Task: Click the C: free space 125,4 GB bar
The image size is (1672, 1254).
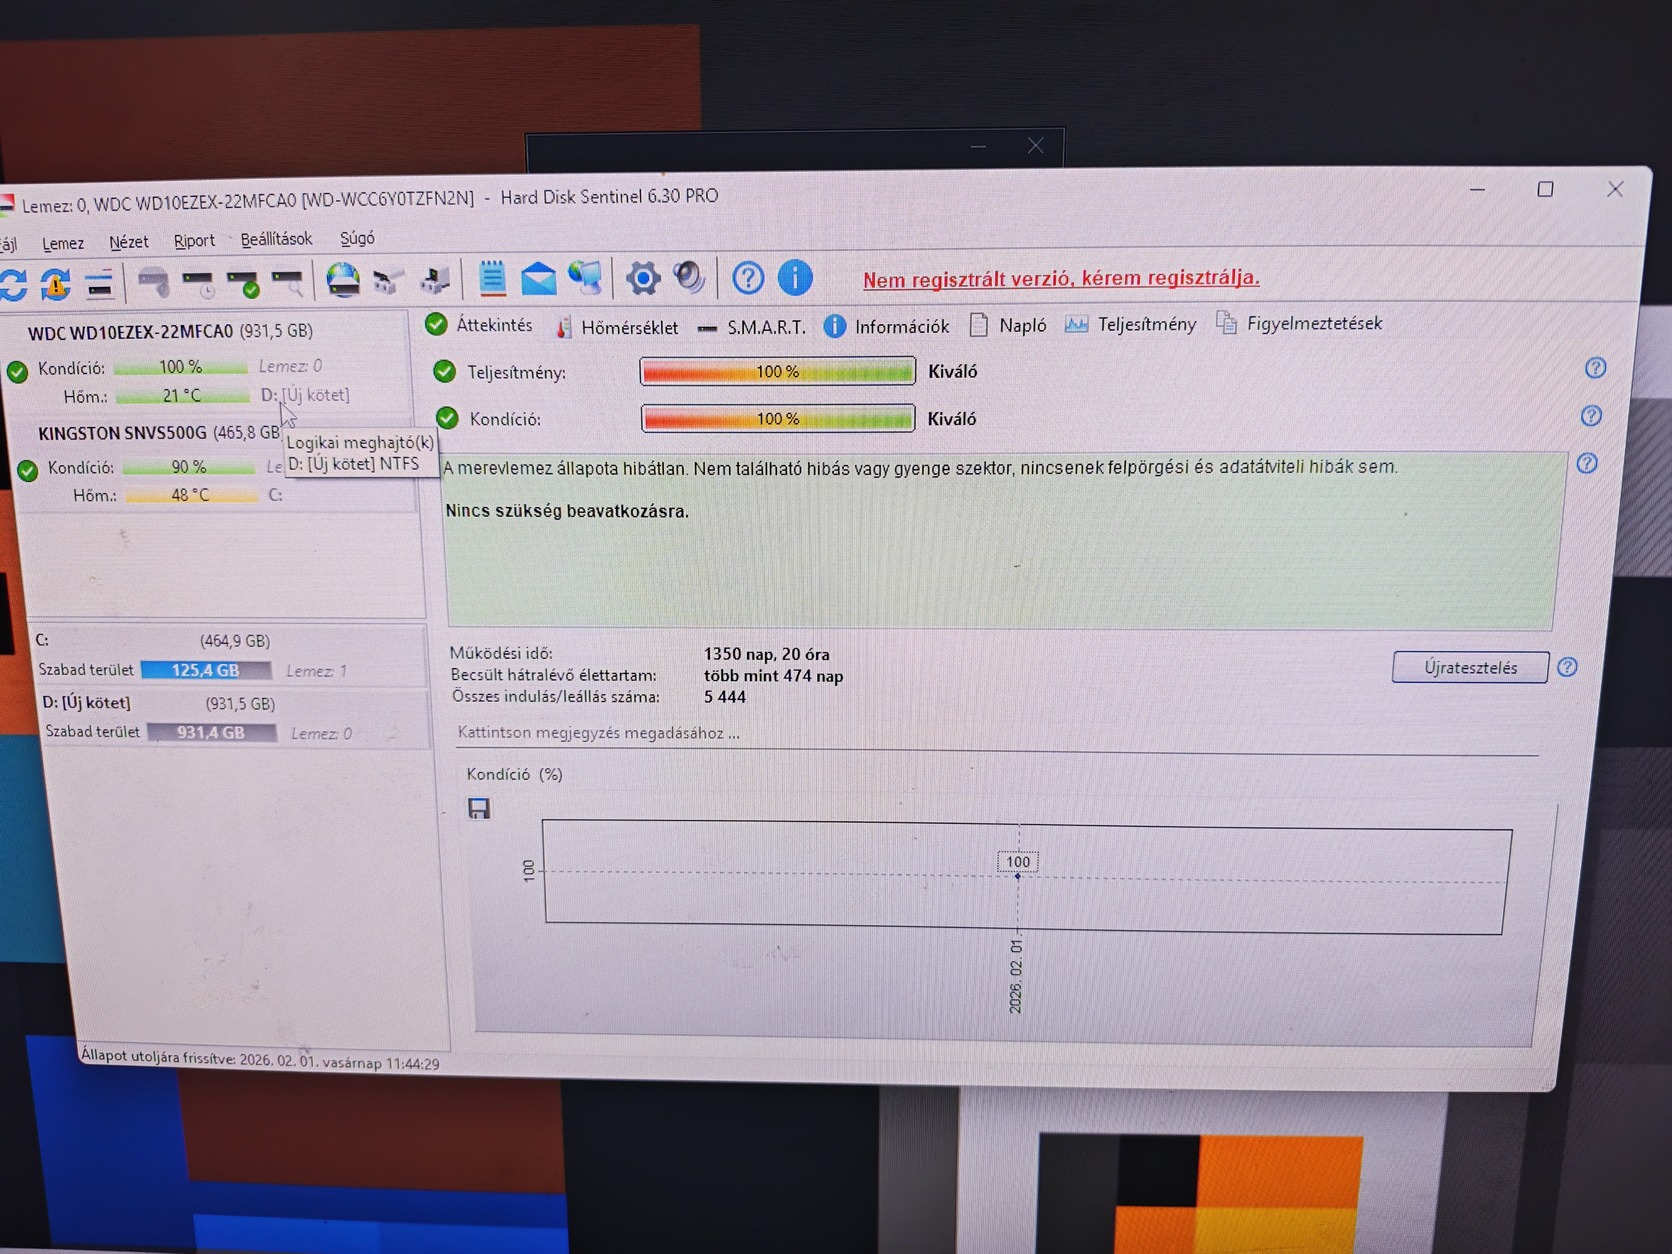Action: click(x=206, y=670)
